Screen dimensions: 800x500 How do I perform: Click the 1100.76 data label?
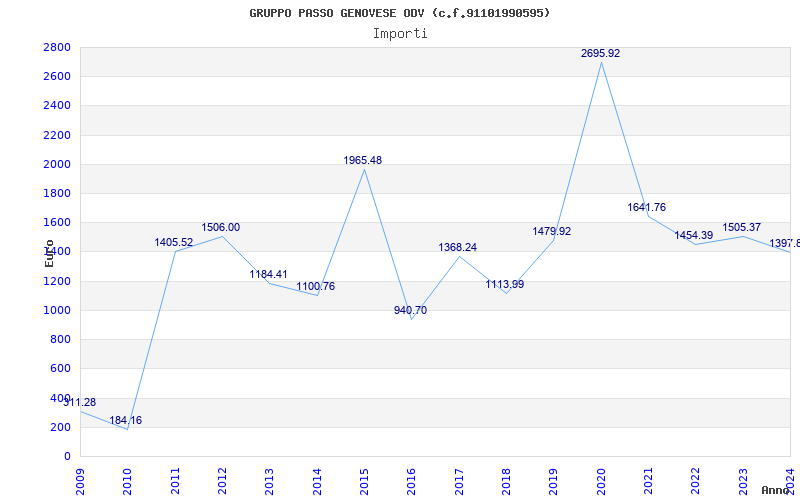coord(316,286)
